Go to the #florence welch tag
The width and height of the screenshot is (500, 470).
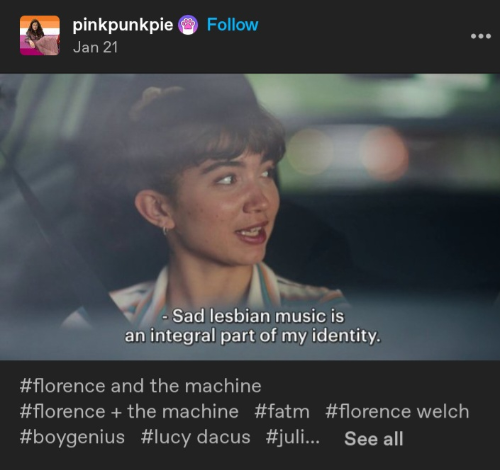tap(397, 411)
